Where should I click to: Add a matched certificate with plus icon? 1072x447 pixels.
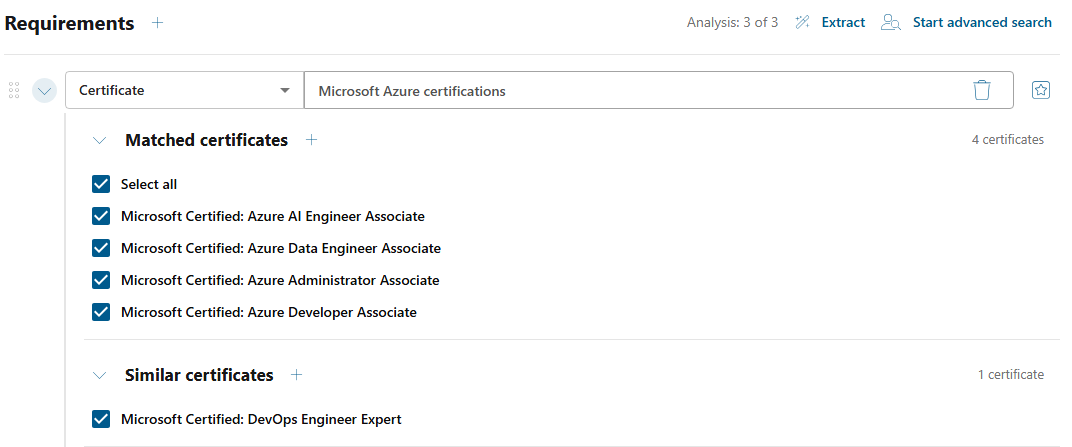(312, 140)
